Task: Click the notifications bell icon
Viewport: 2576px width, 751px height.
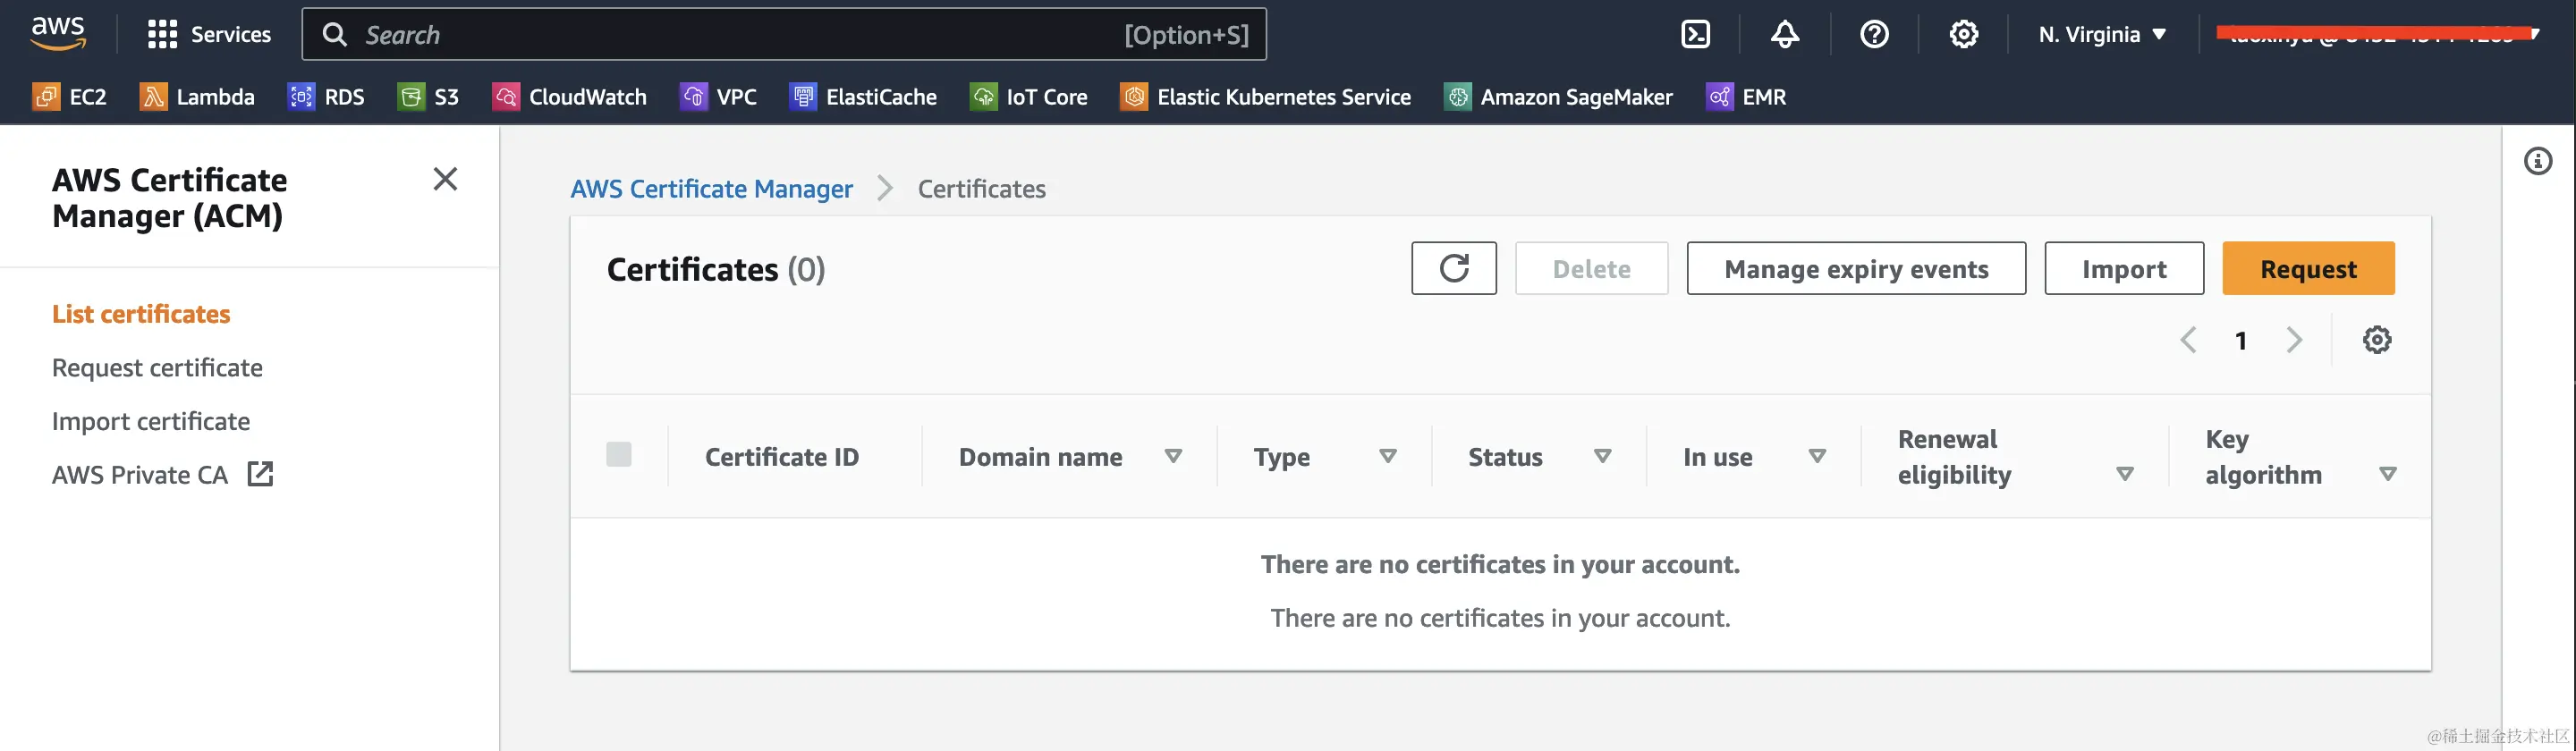Action: point(1785,35)
